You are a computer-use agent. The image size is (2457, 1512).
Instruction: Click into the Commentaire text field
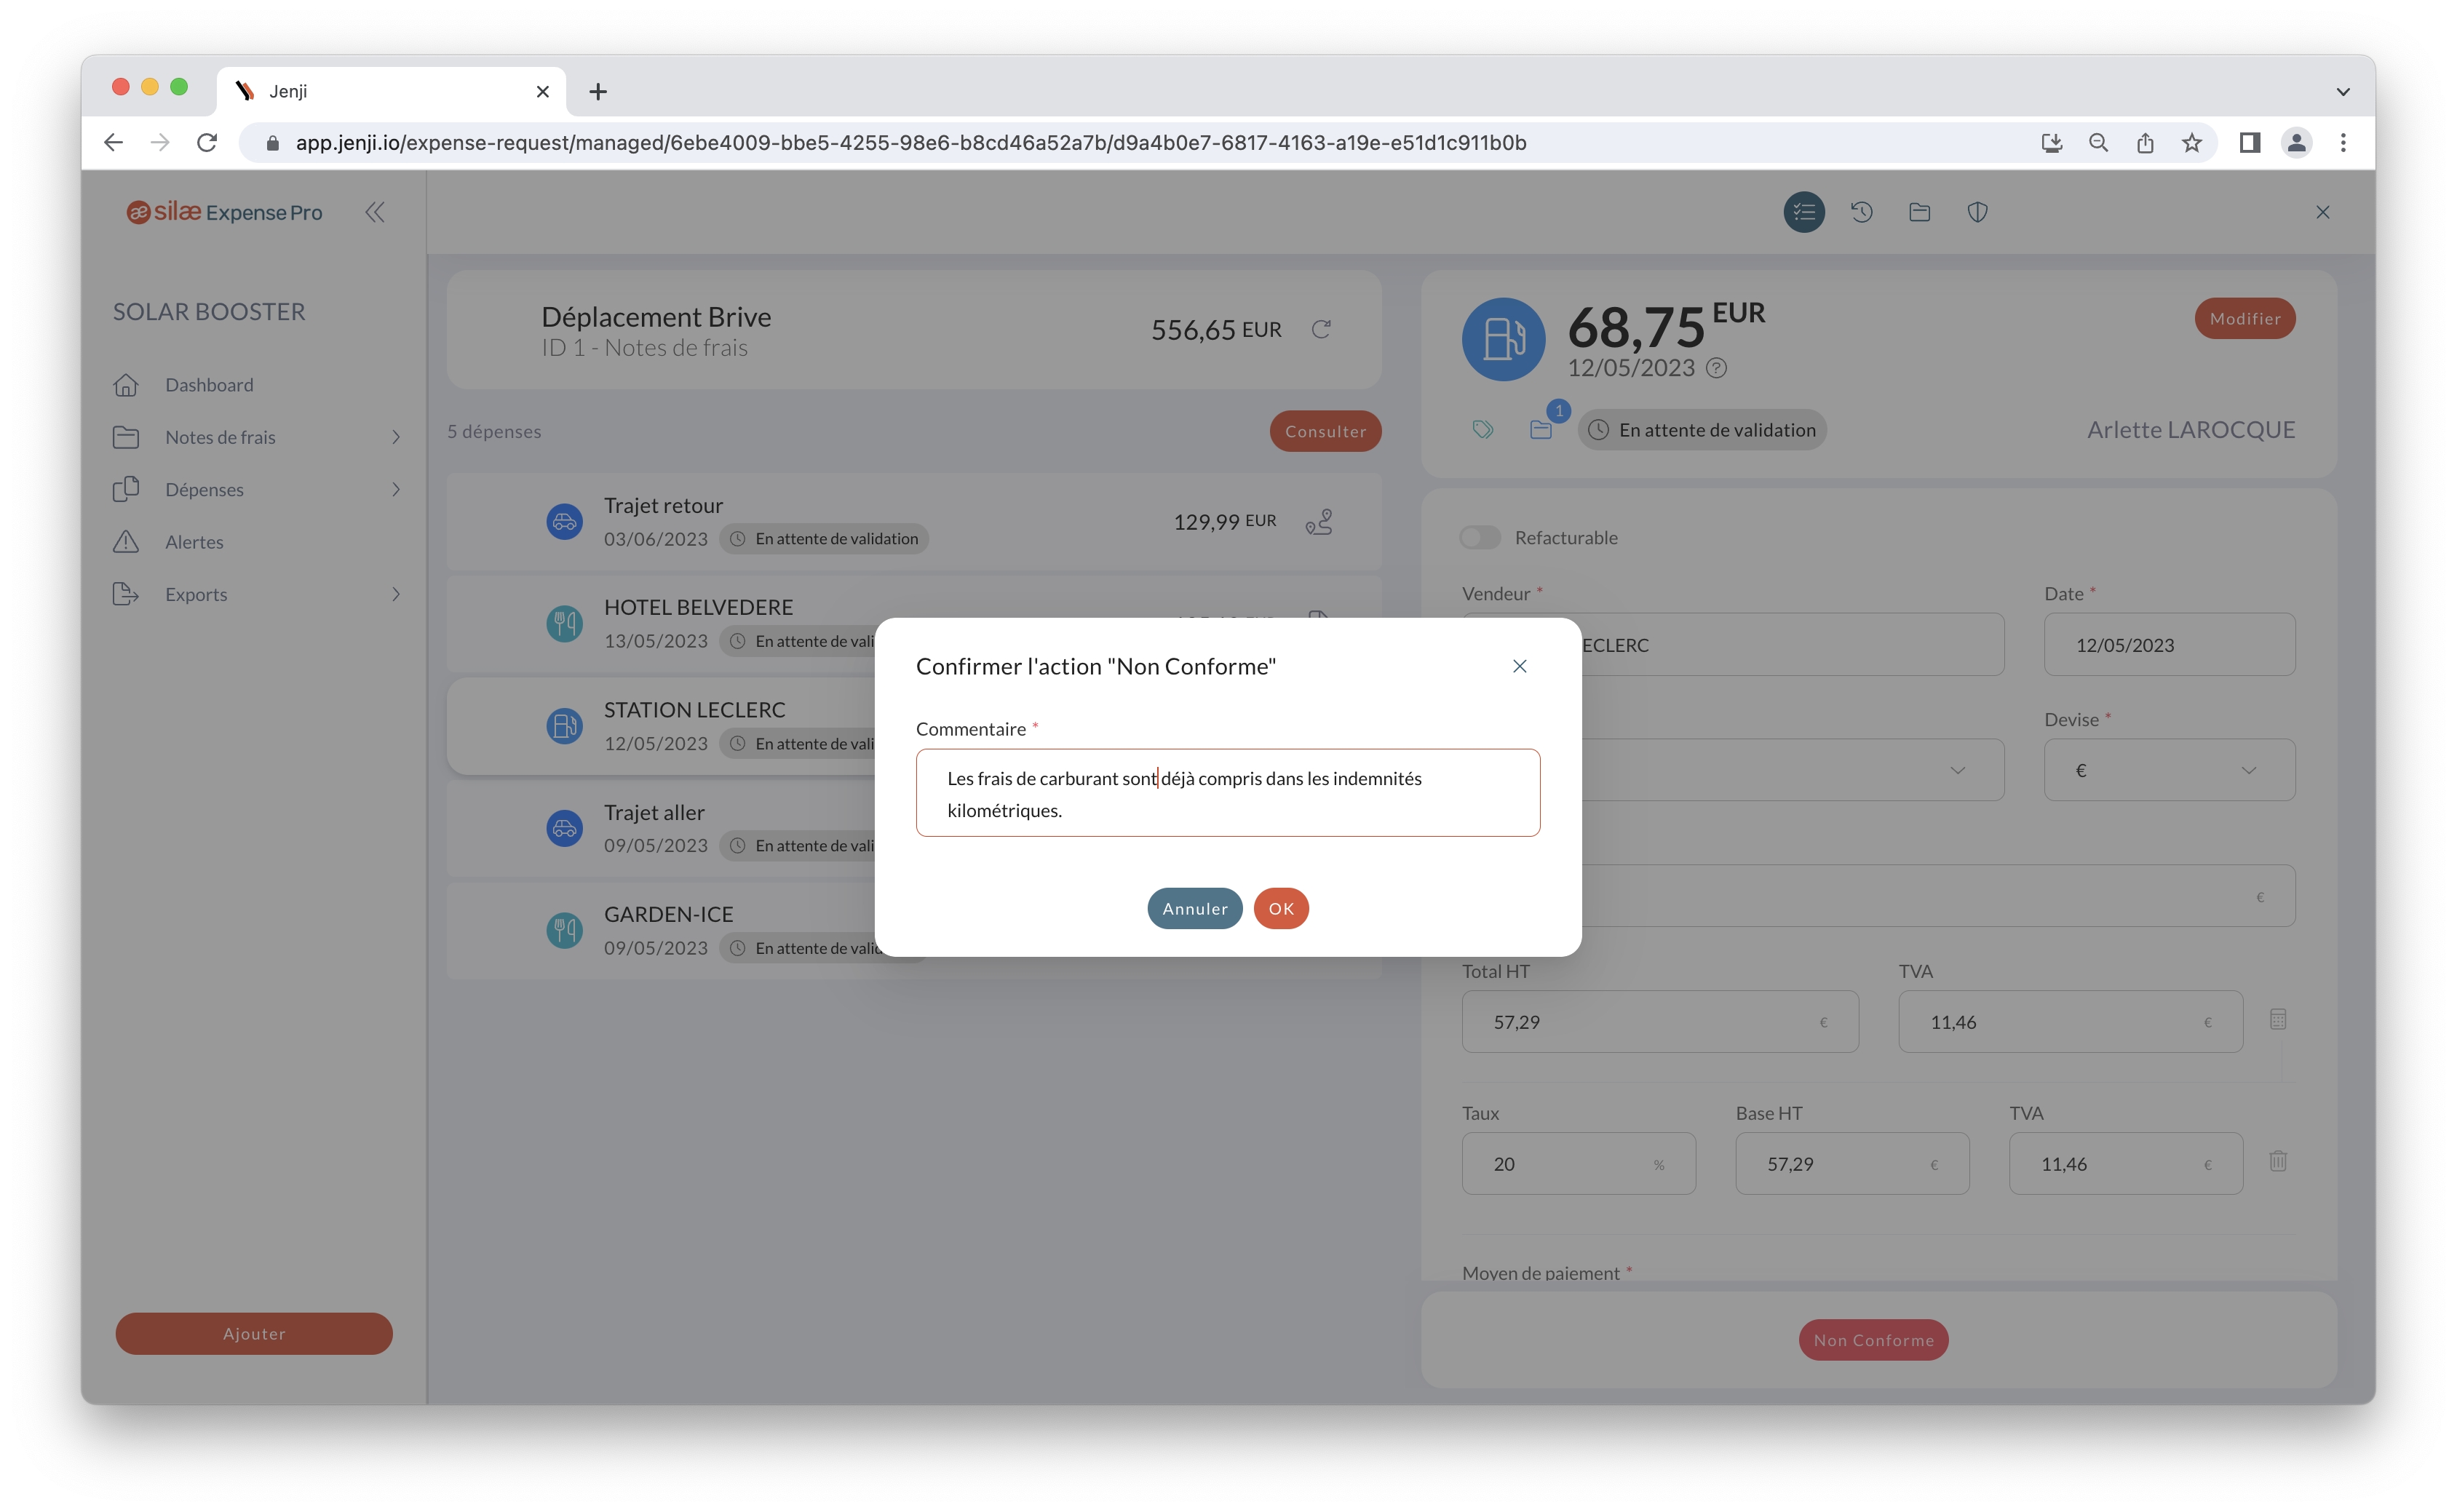(1228, 793)
